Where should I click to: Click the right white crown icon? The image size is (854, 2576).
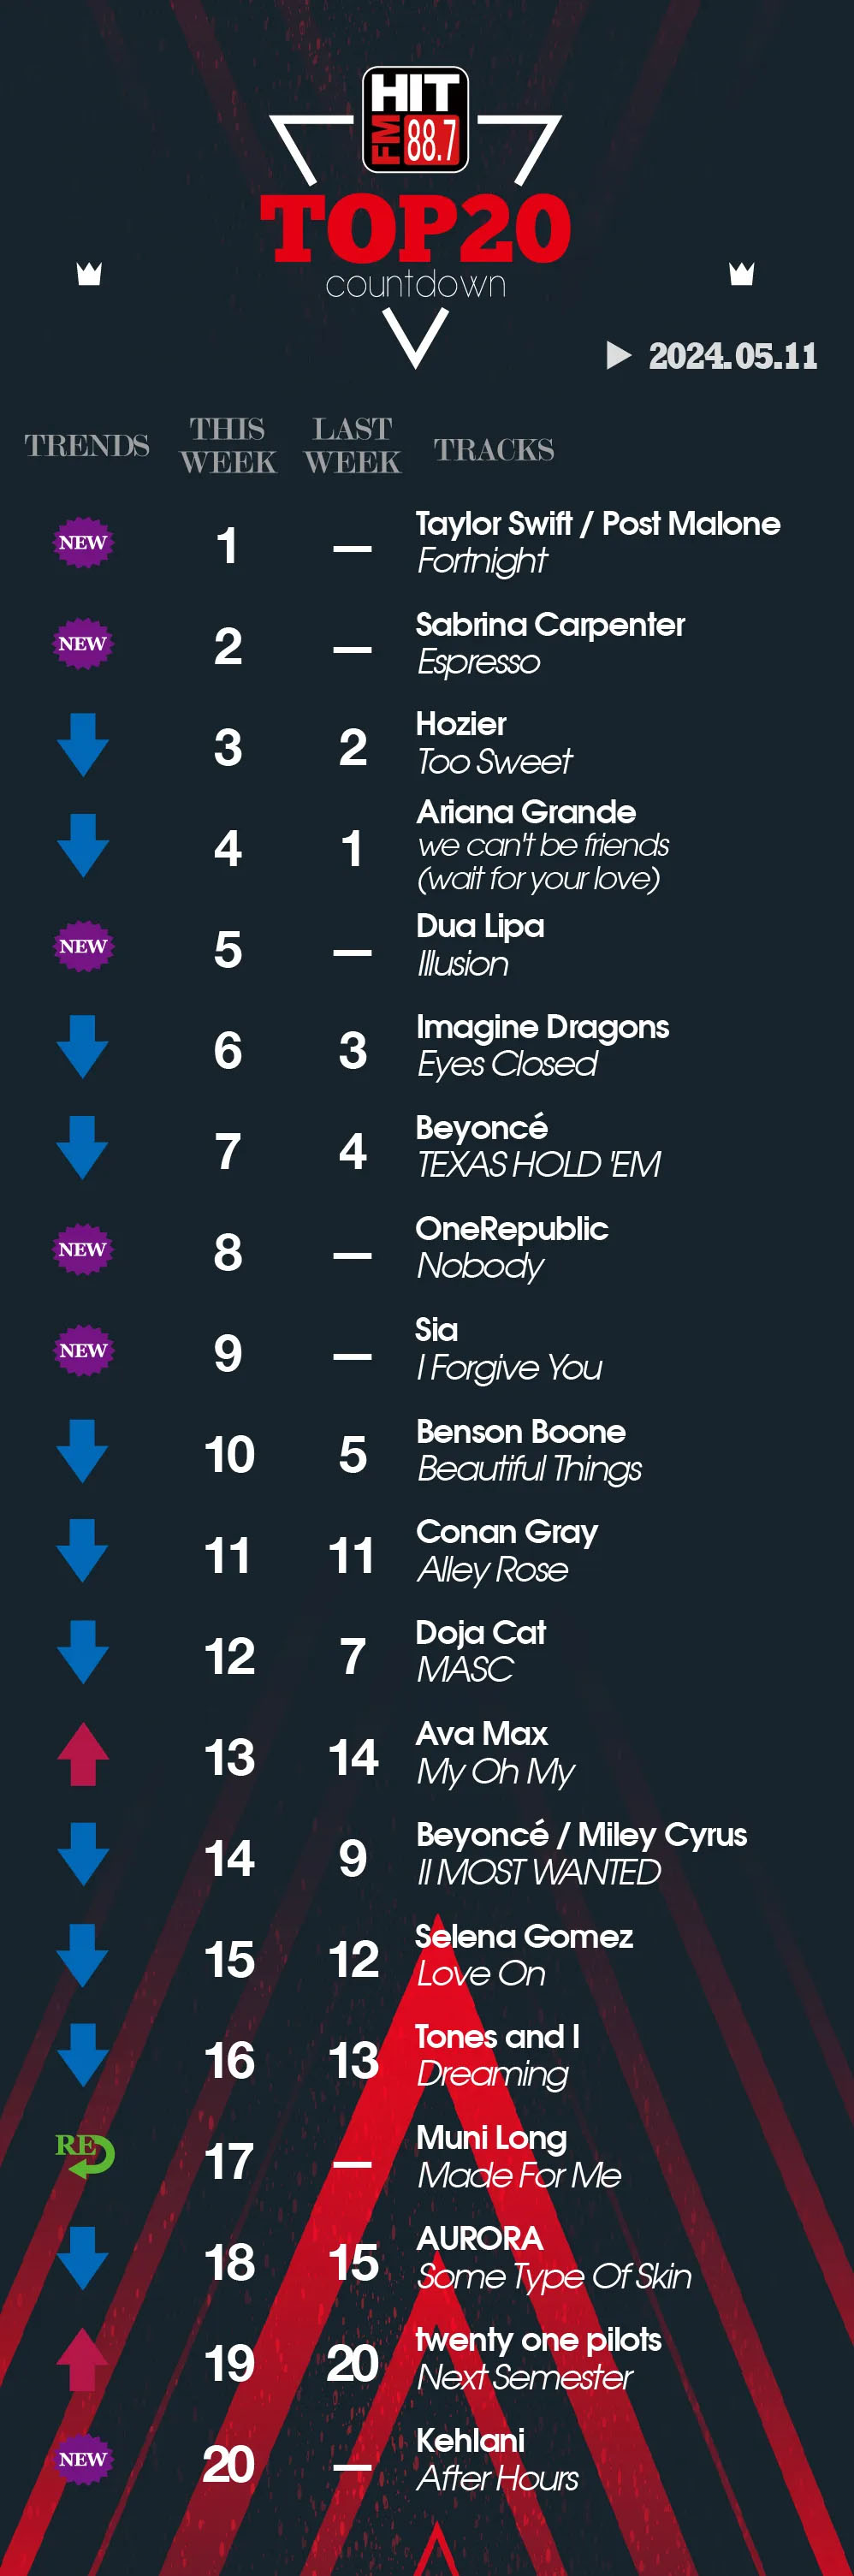[x=741, y=273]
